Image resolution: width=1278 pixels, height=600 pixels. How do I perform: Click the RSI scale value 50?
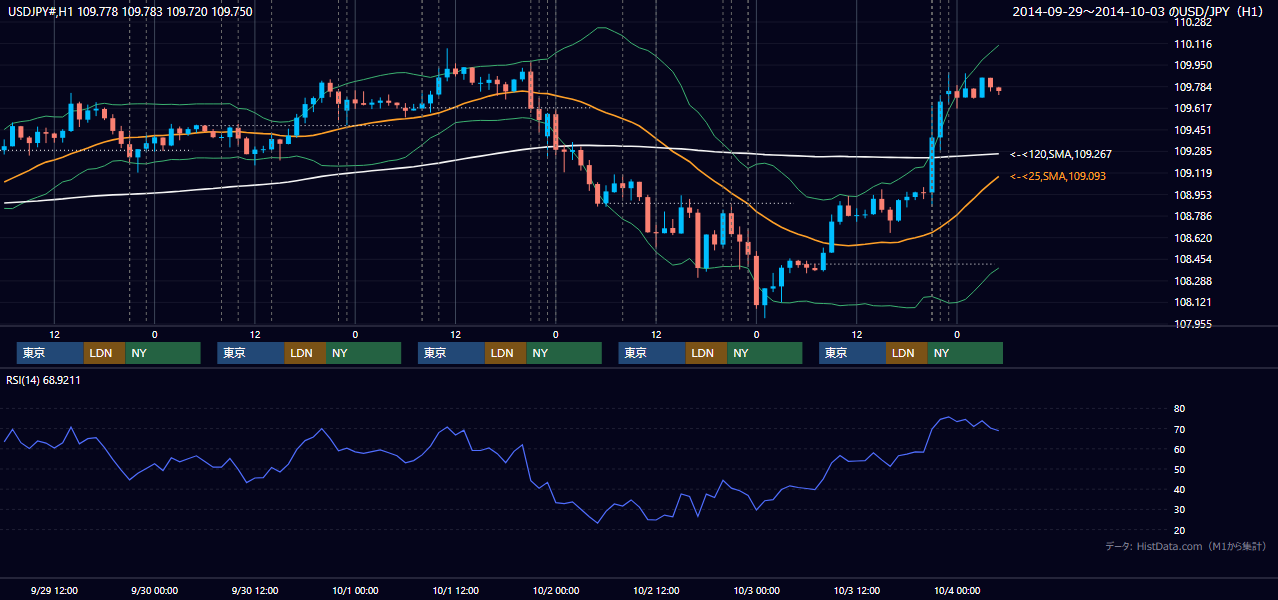click(x=1179, y=469)
